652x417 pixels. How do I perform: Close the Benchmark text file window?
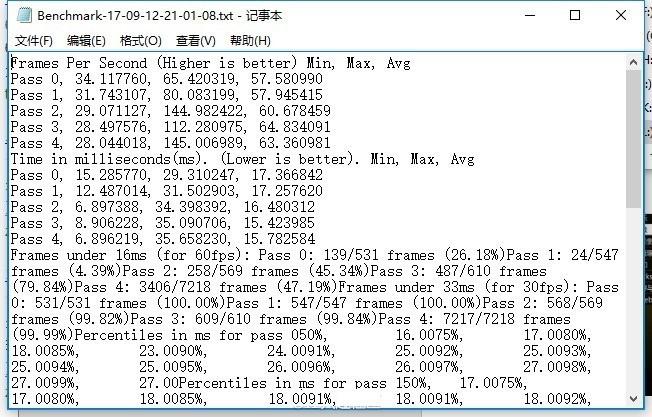[621, 16]
